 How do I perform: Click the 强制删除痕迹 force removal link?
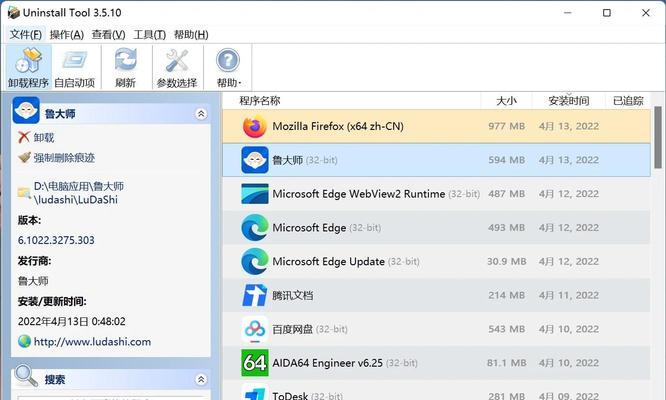[x=64, y=158]
